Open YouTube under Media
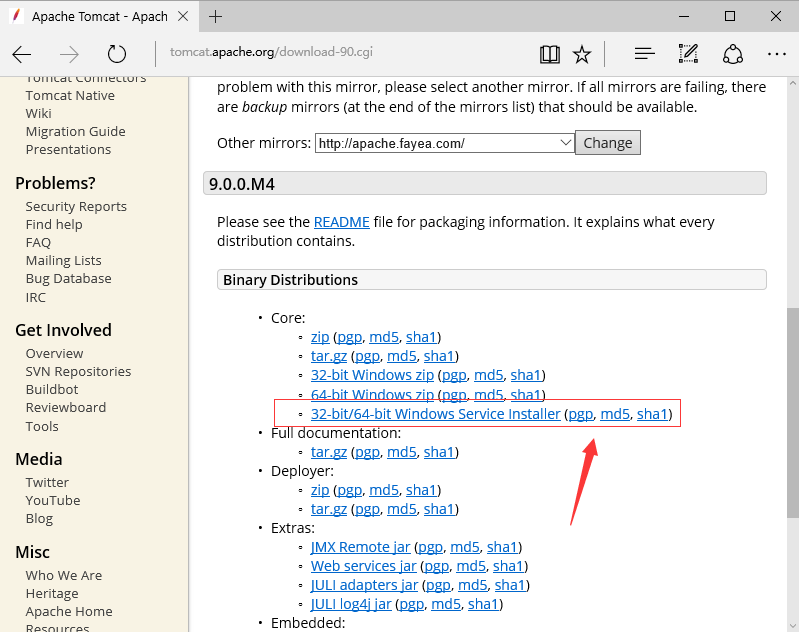 tap(53, 501)
